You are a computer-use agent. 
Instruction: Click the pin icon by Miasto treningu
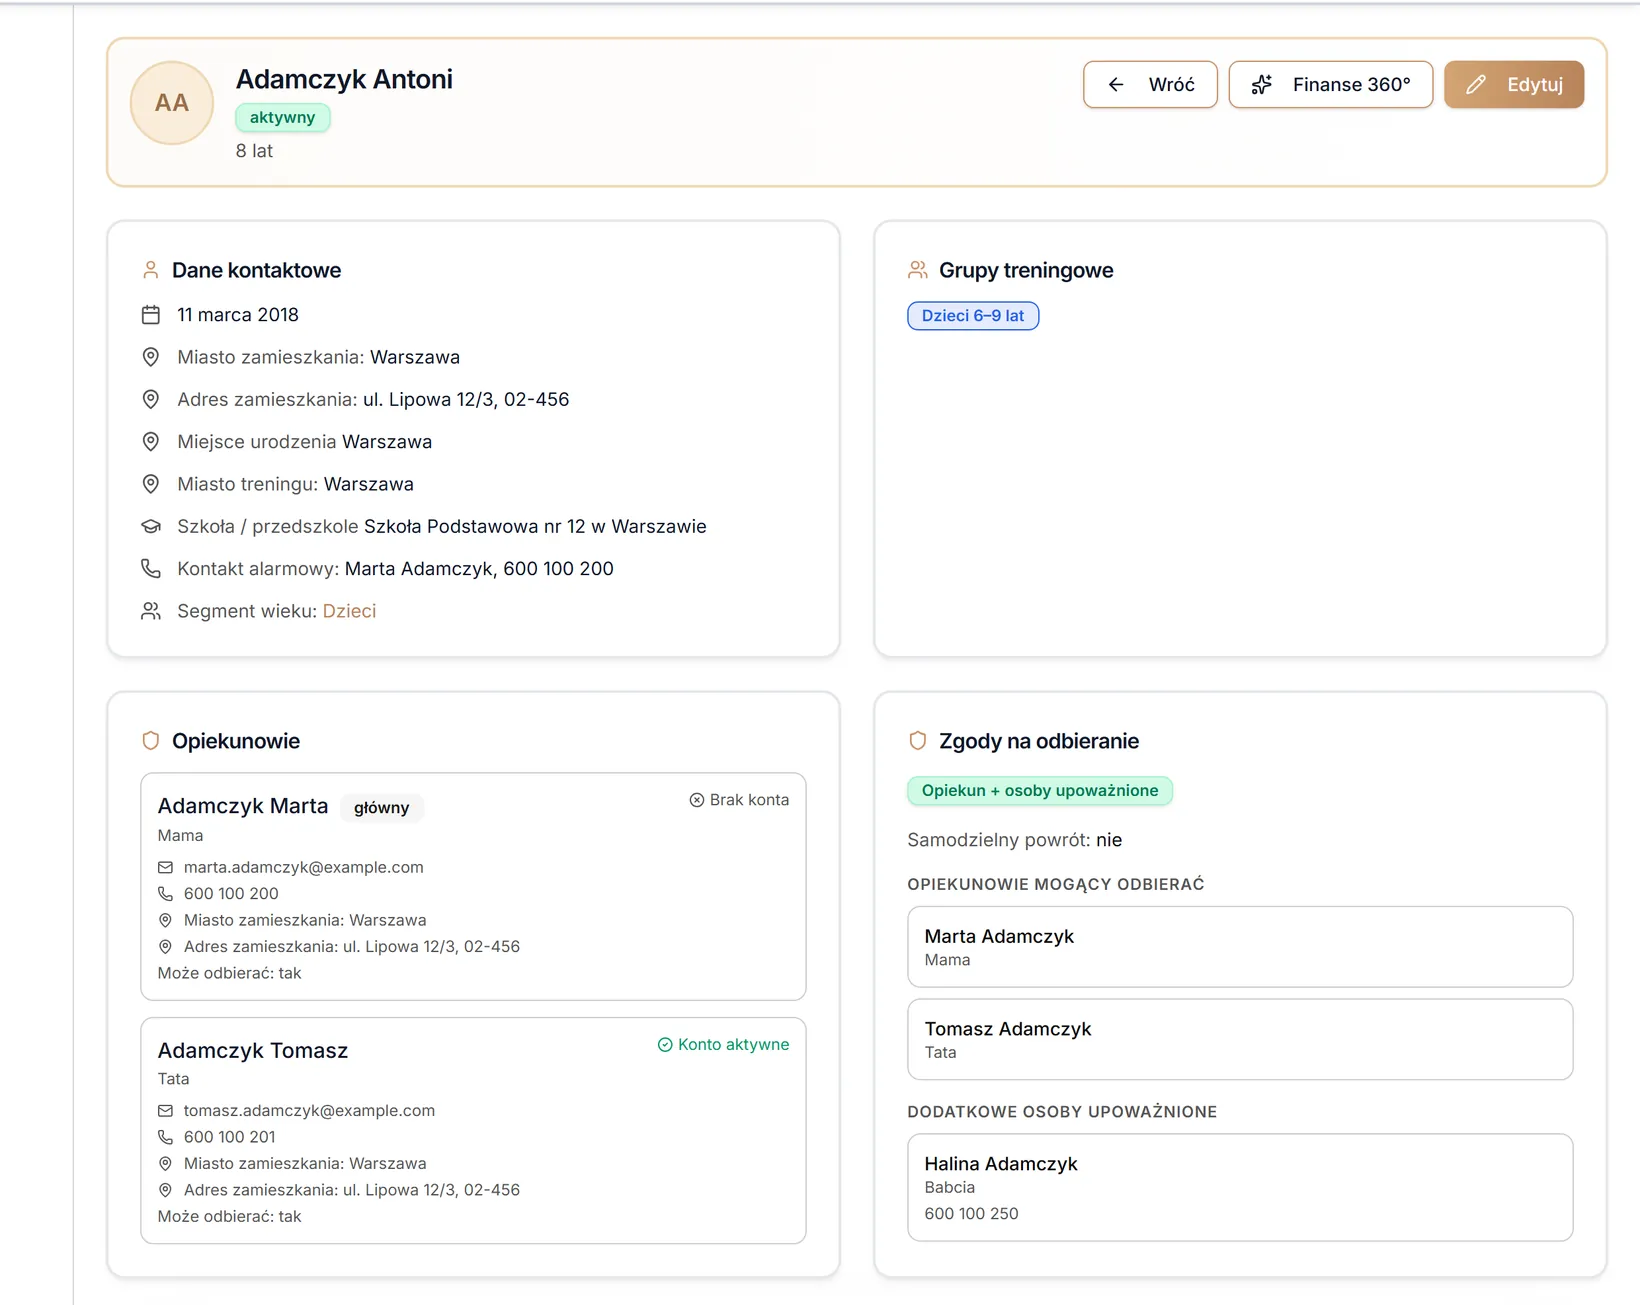[151, 484]
